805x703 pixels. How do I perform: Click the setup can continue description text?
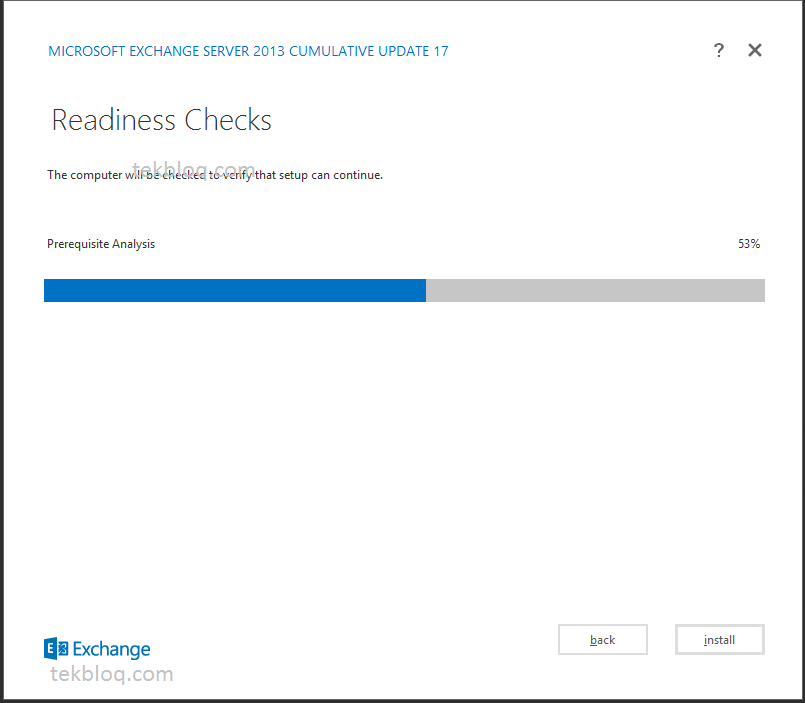(215, 175)
